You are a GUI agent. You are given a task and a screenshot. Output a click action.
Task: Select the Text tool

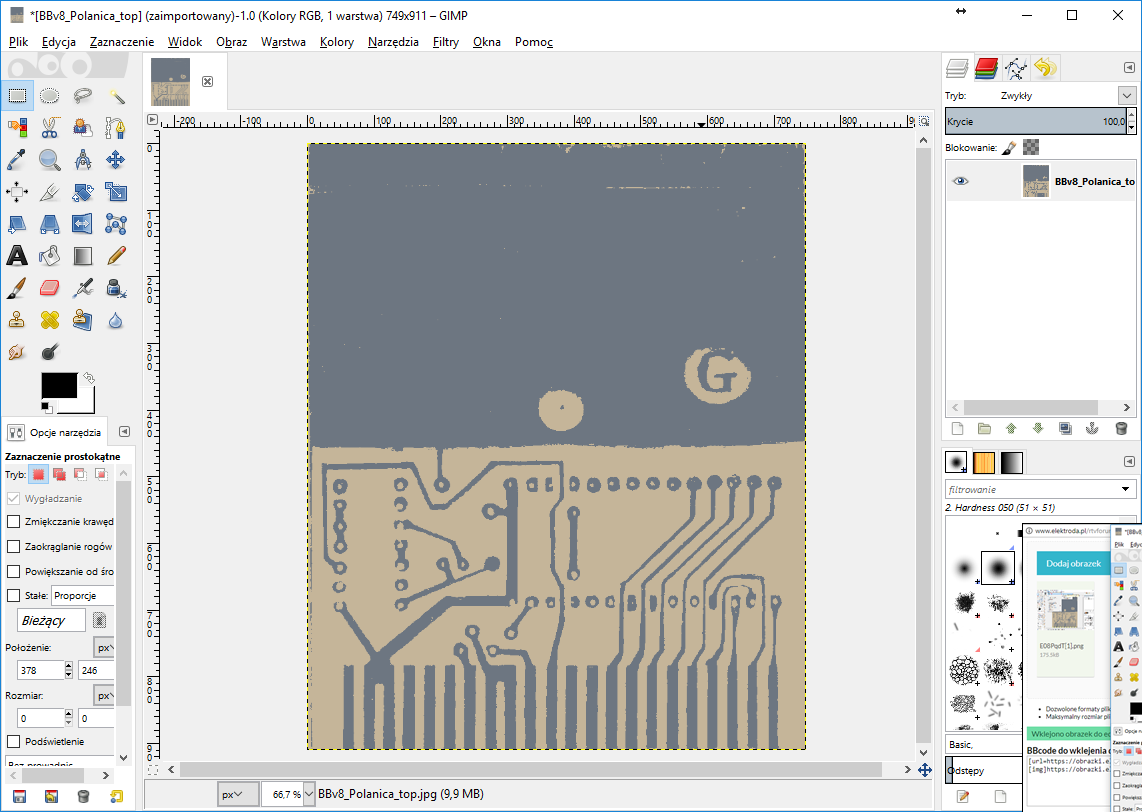pyautogui.click(x=17, y=256)
